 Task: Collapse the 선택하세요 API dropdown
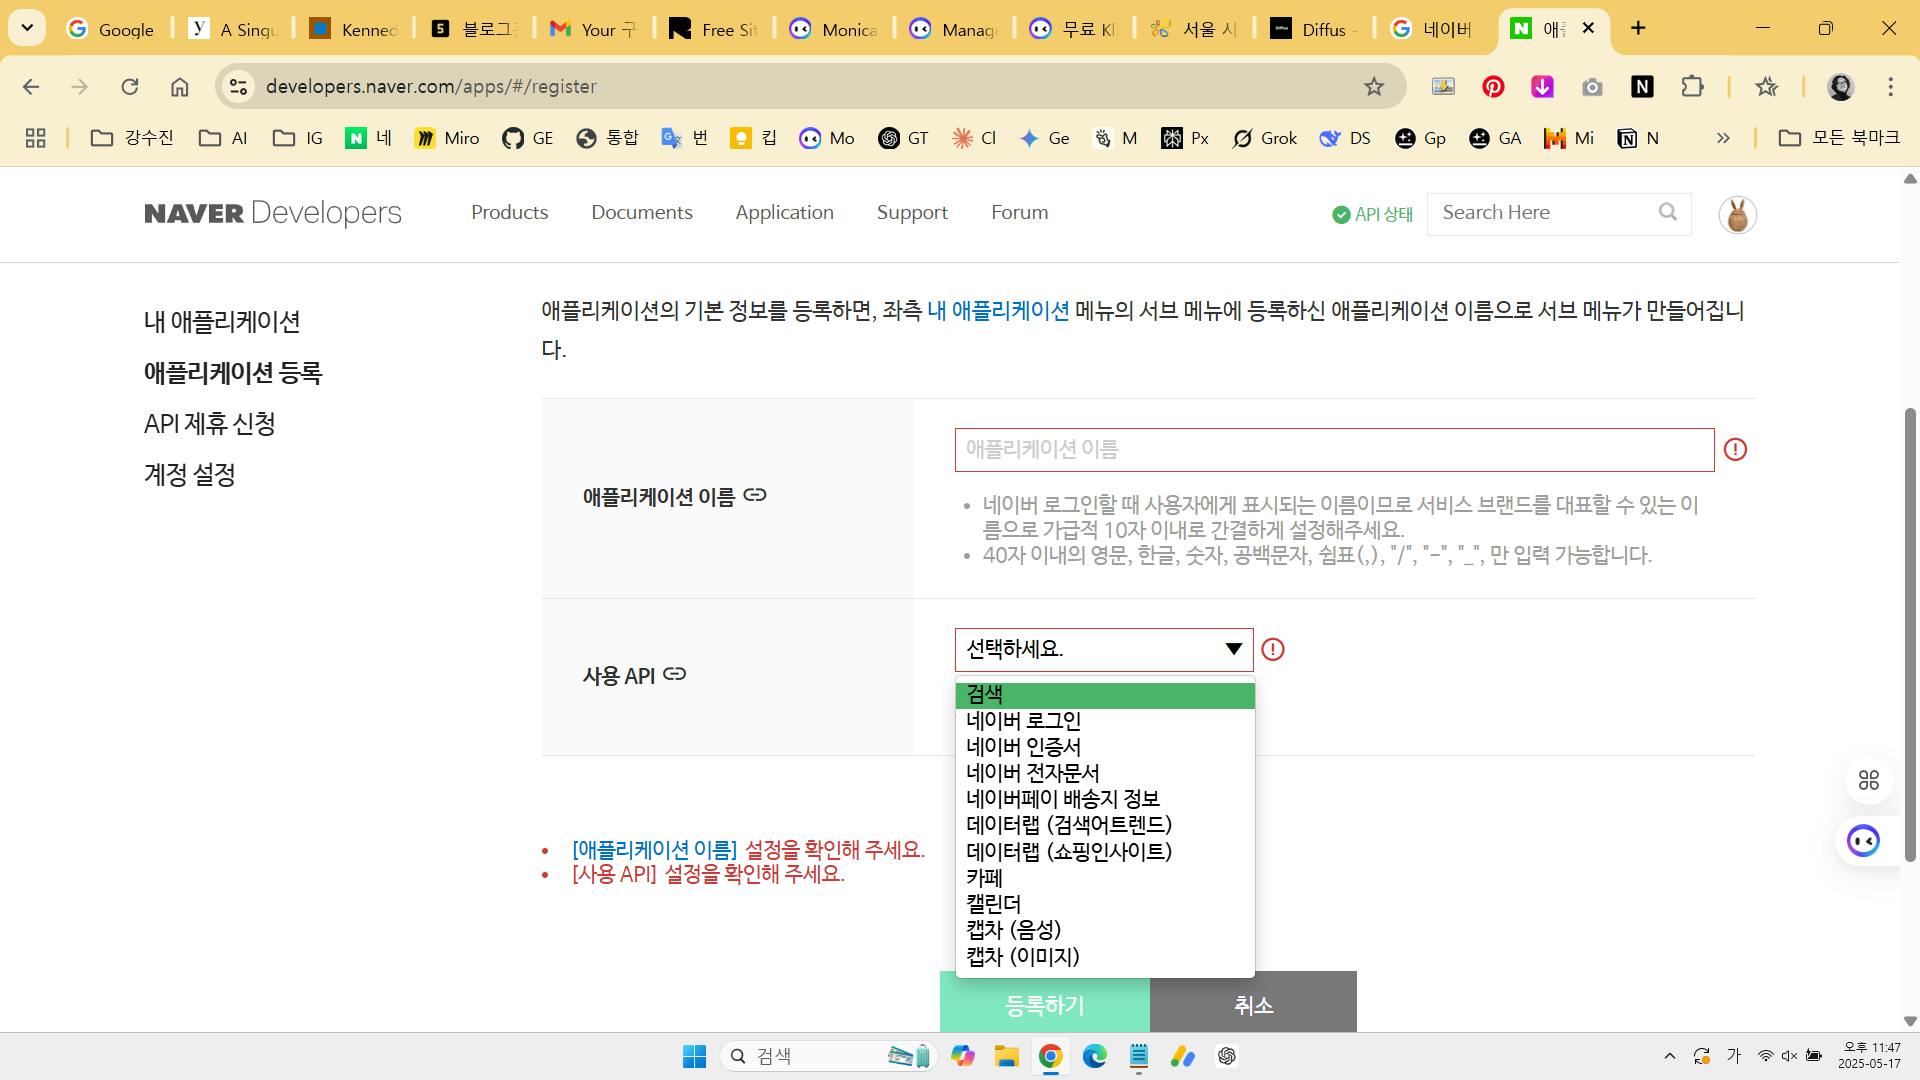pyautogui.click(x=1103, y=650)
